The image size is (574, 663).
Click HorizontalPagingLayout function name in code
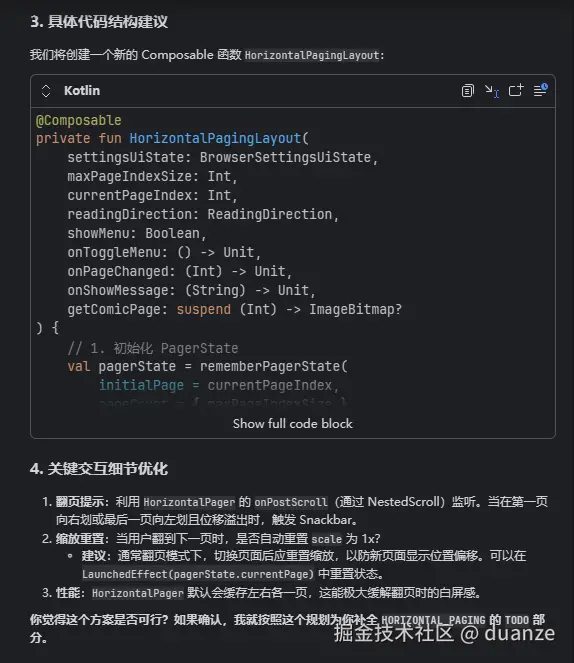(x=215, y=139)
